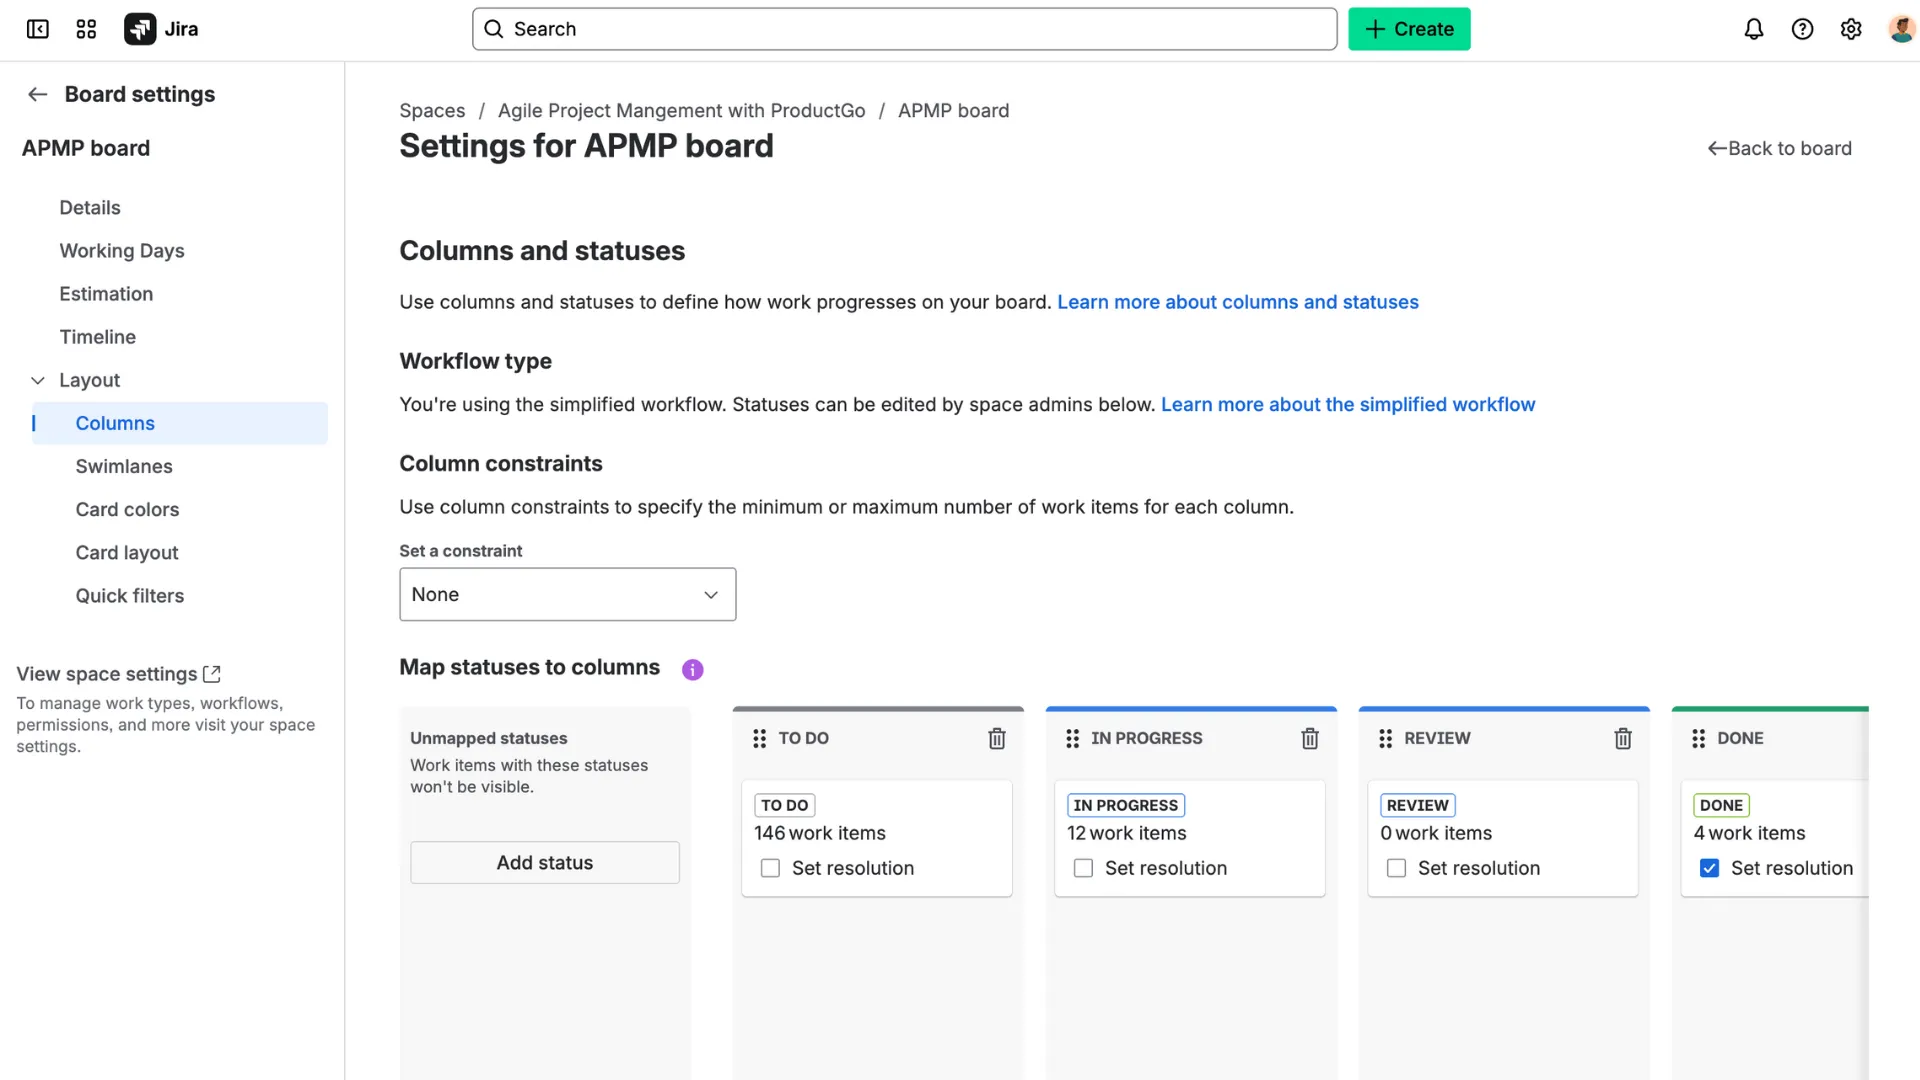Image resolution: width=1920 pixels, height=1080 pixels.
Task: Click Learn more about the simplified workflow
Action: [x=1347, y=404]
